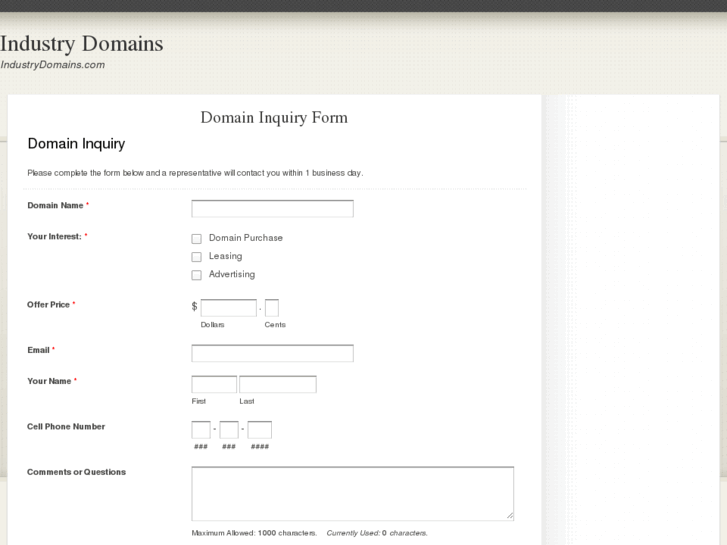Click the Cents offer price field
Viewport: 727px width, 545px height.
(272, 308)
